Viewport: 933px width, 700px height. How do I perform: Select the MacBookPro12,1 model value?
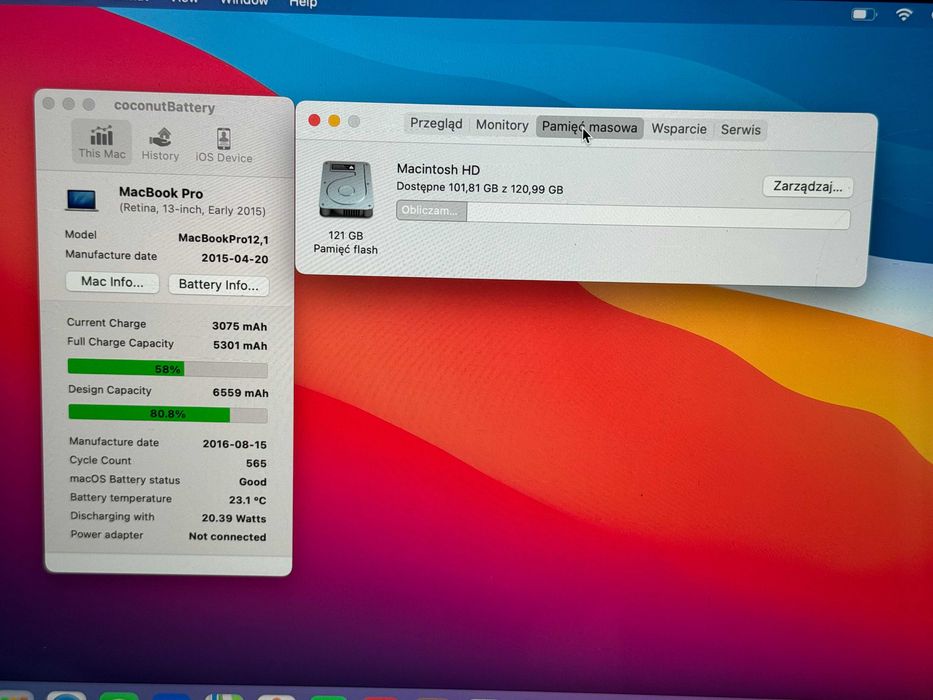[x=223, y=239]
